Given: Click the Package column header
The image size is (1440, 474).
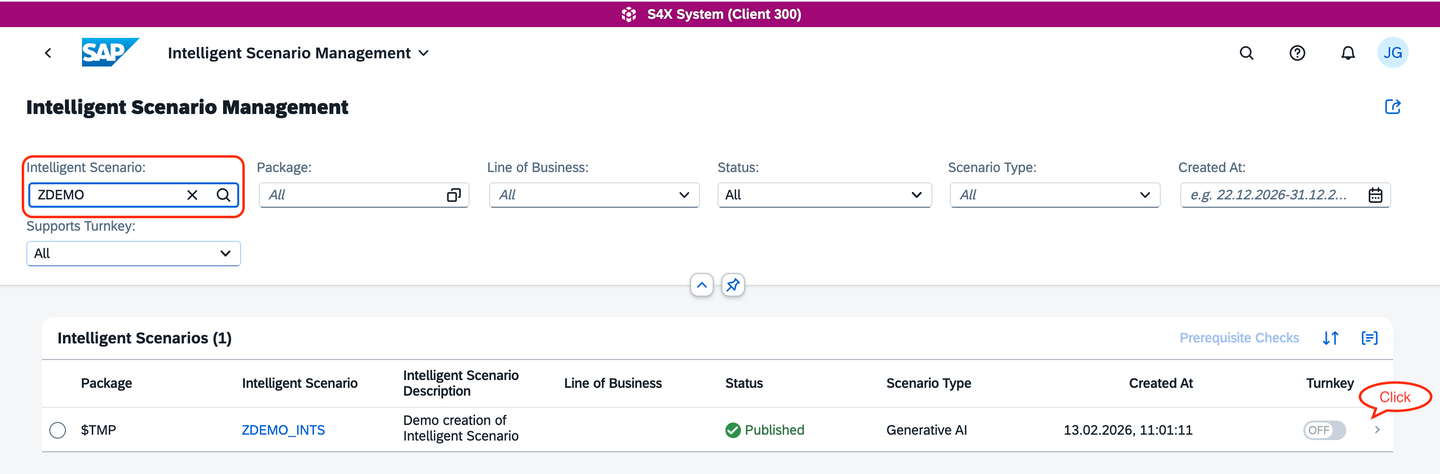Looking at the screenshot, I should point(106,383).
